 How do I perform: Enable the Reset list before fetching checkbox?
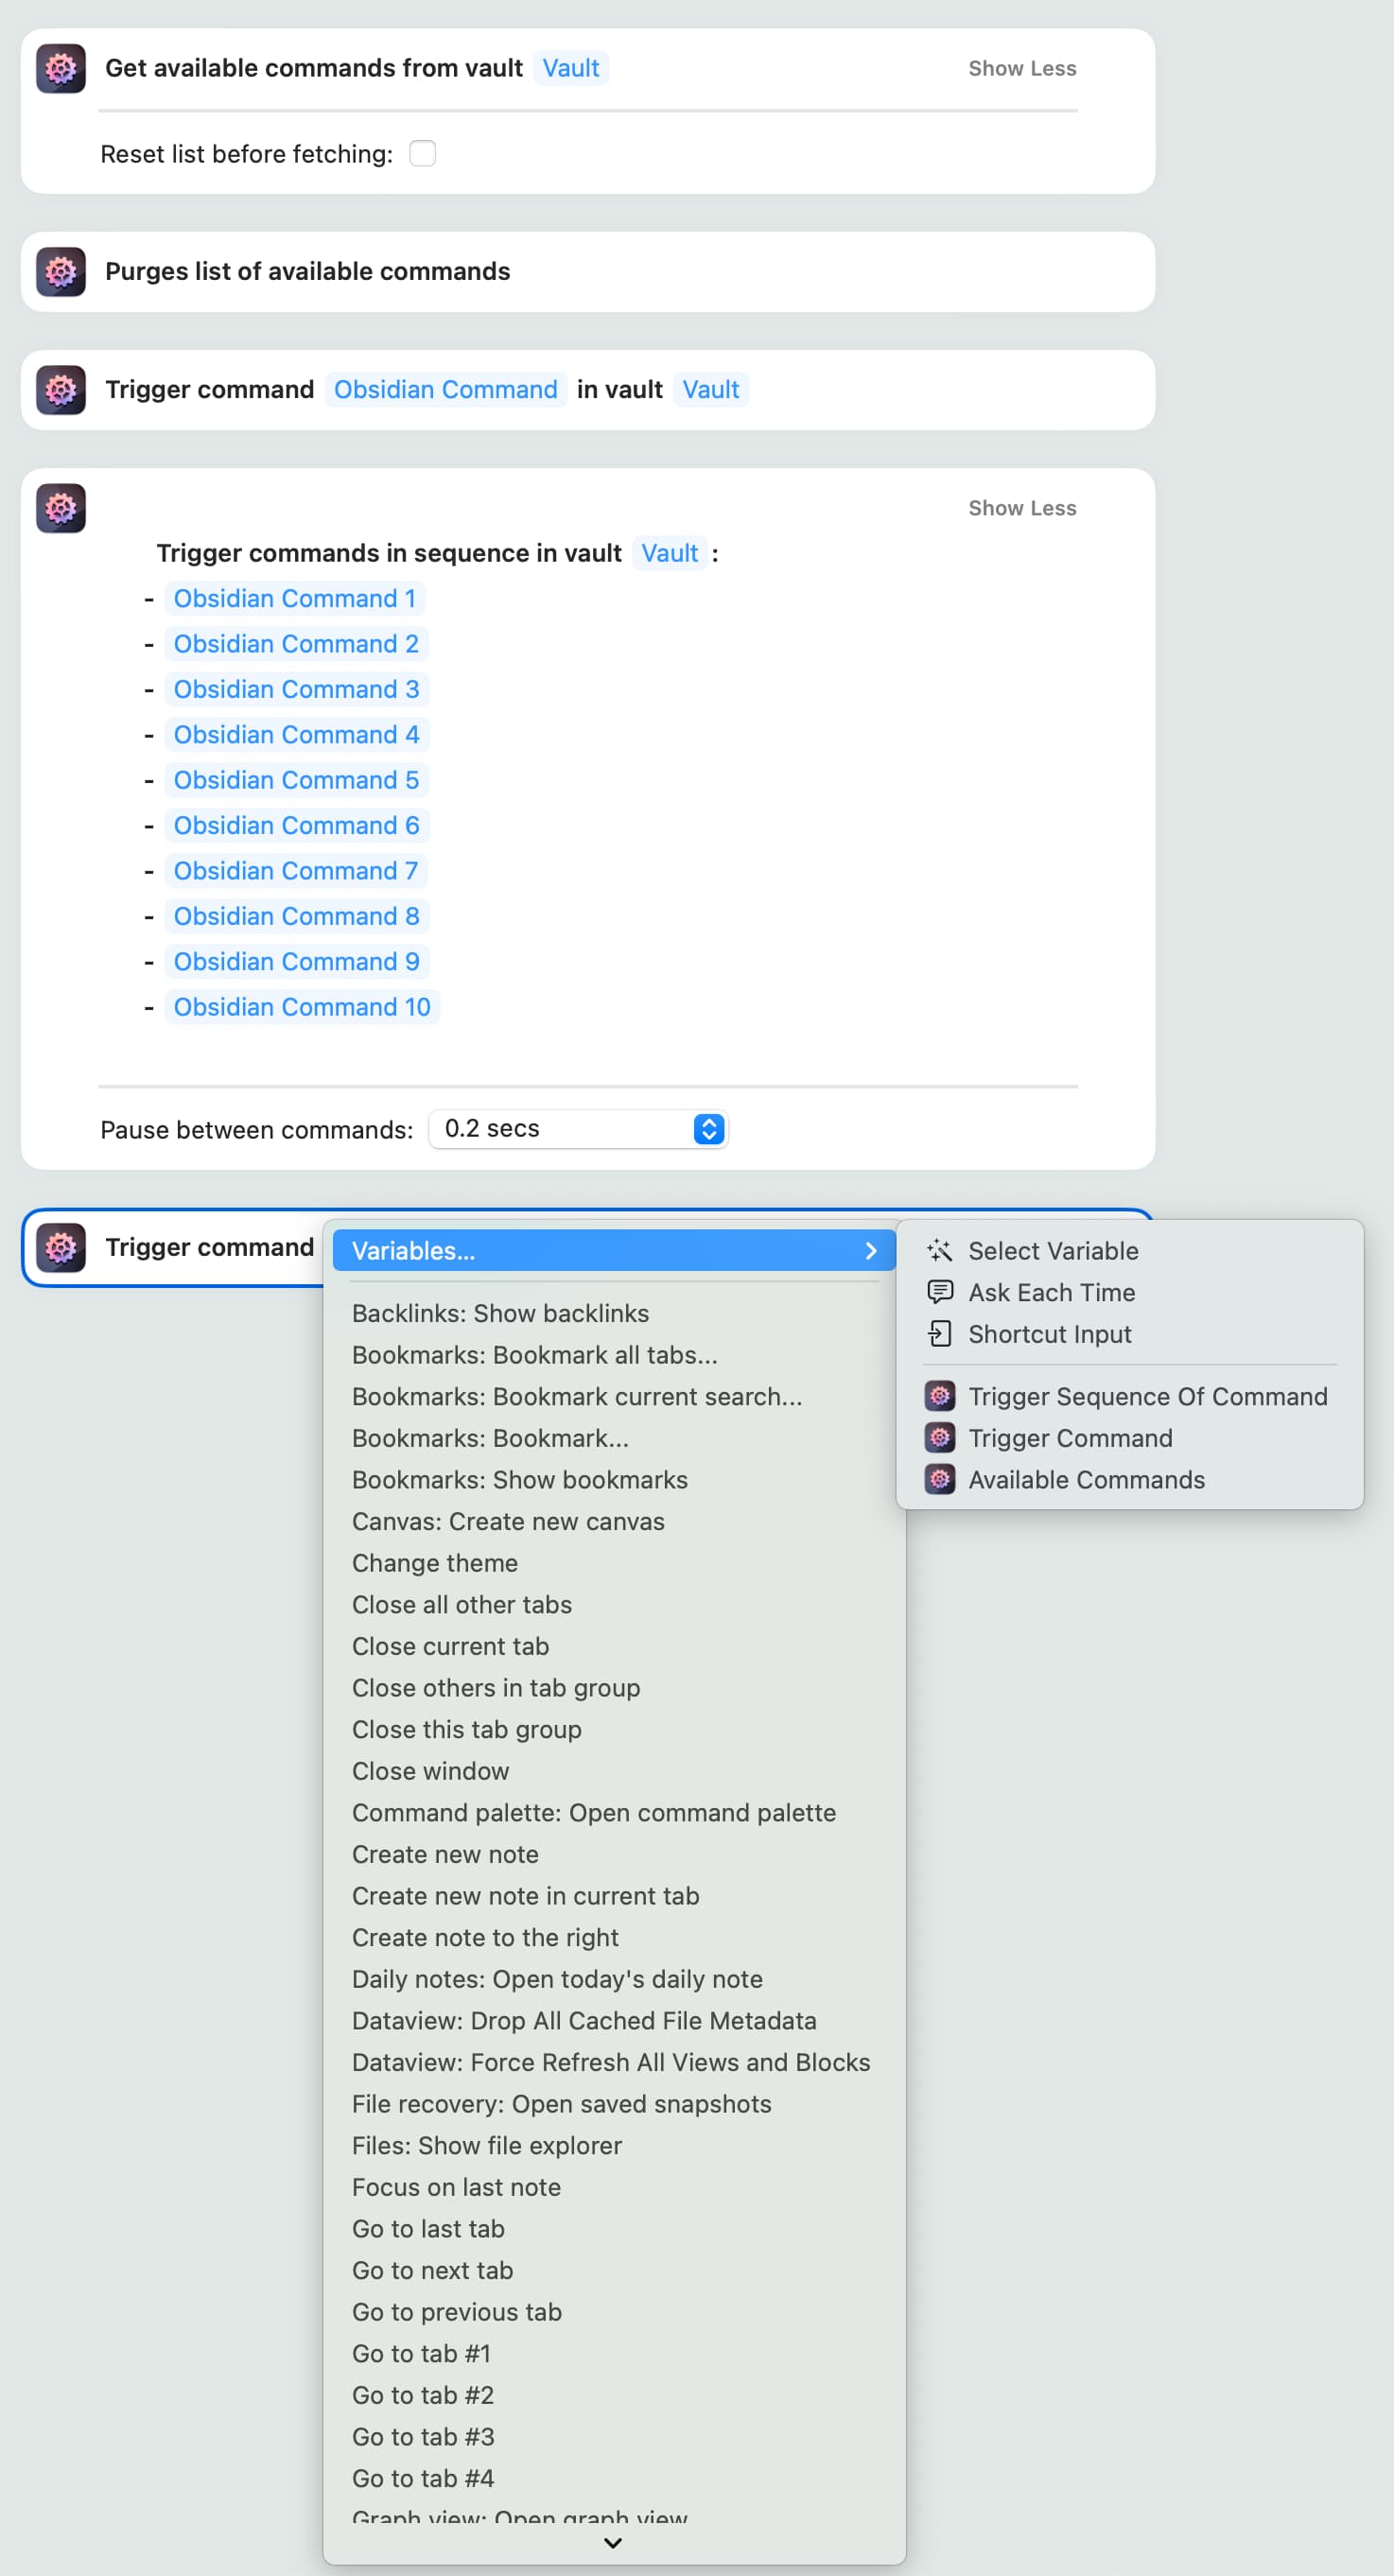pos(422,154)
